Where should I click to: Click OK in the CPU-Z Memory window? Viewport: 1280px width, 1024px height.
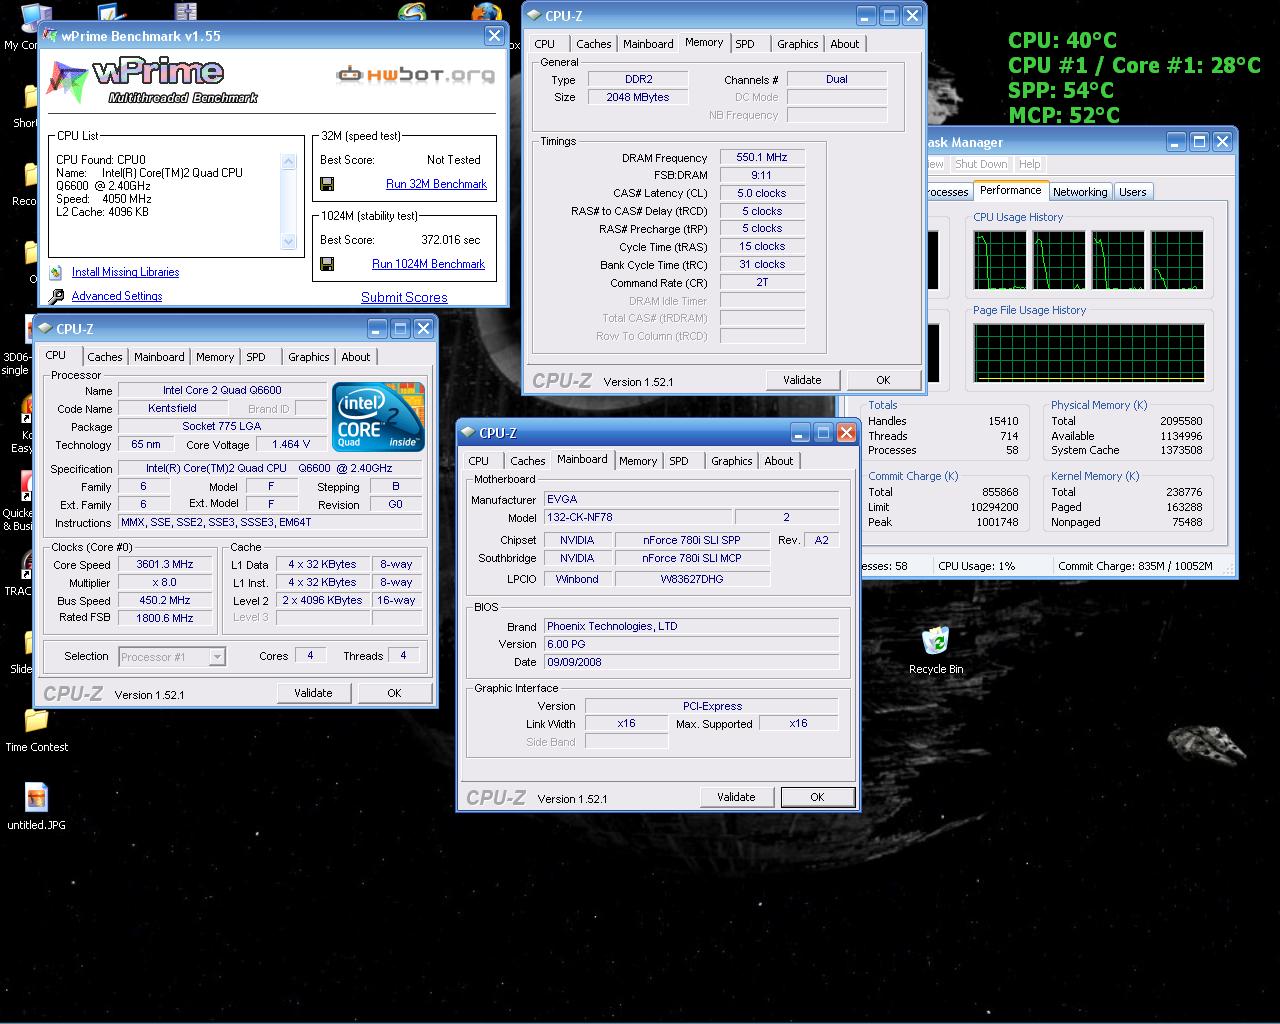pyautogui.click(x=883, y=380)
